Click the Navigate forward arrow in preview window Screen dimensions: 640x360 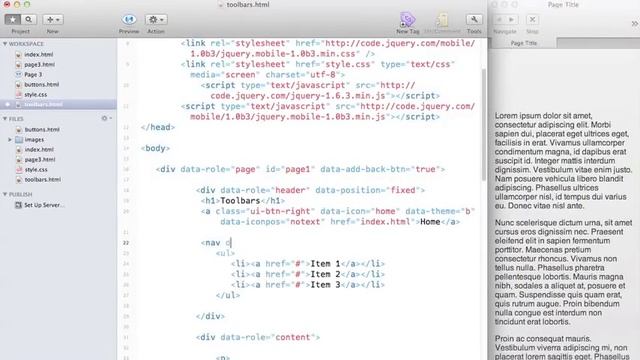click(511, 19)
